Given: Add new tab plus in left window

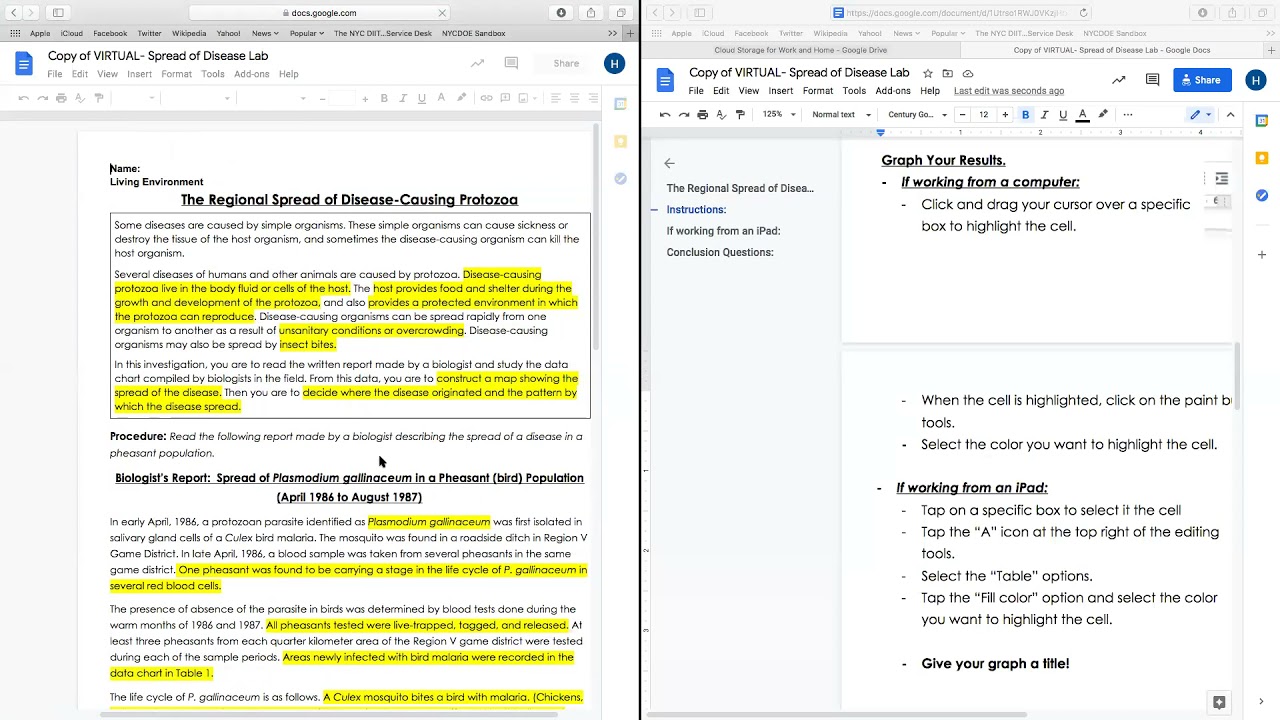Looking at the screenshot, I should [x=629, y=33].
